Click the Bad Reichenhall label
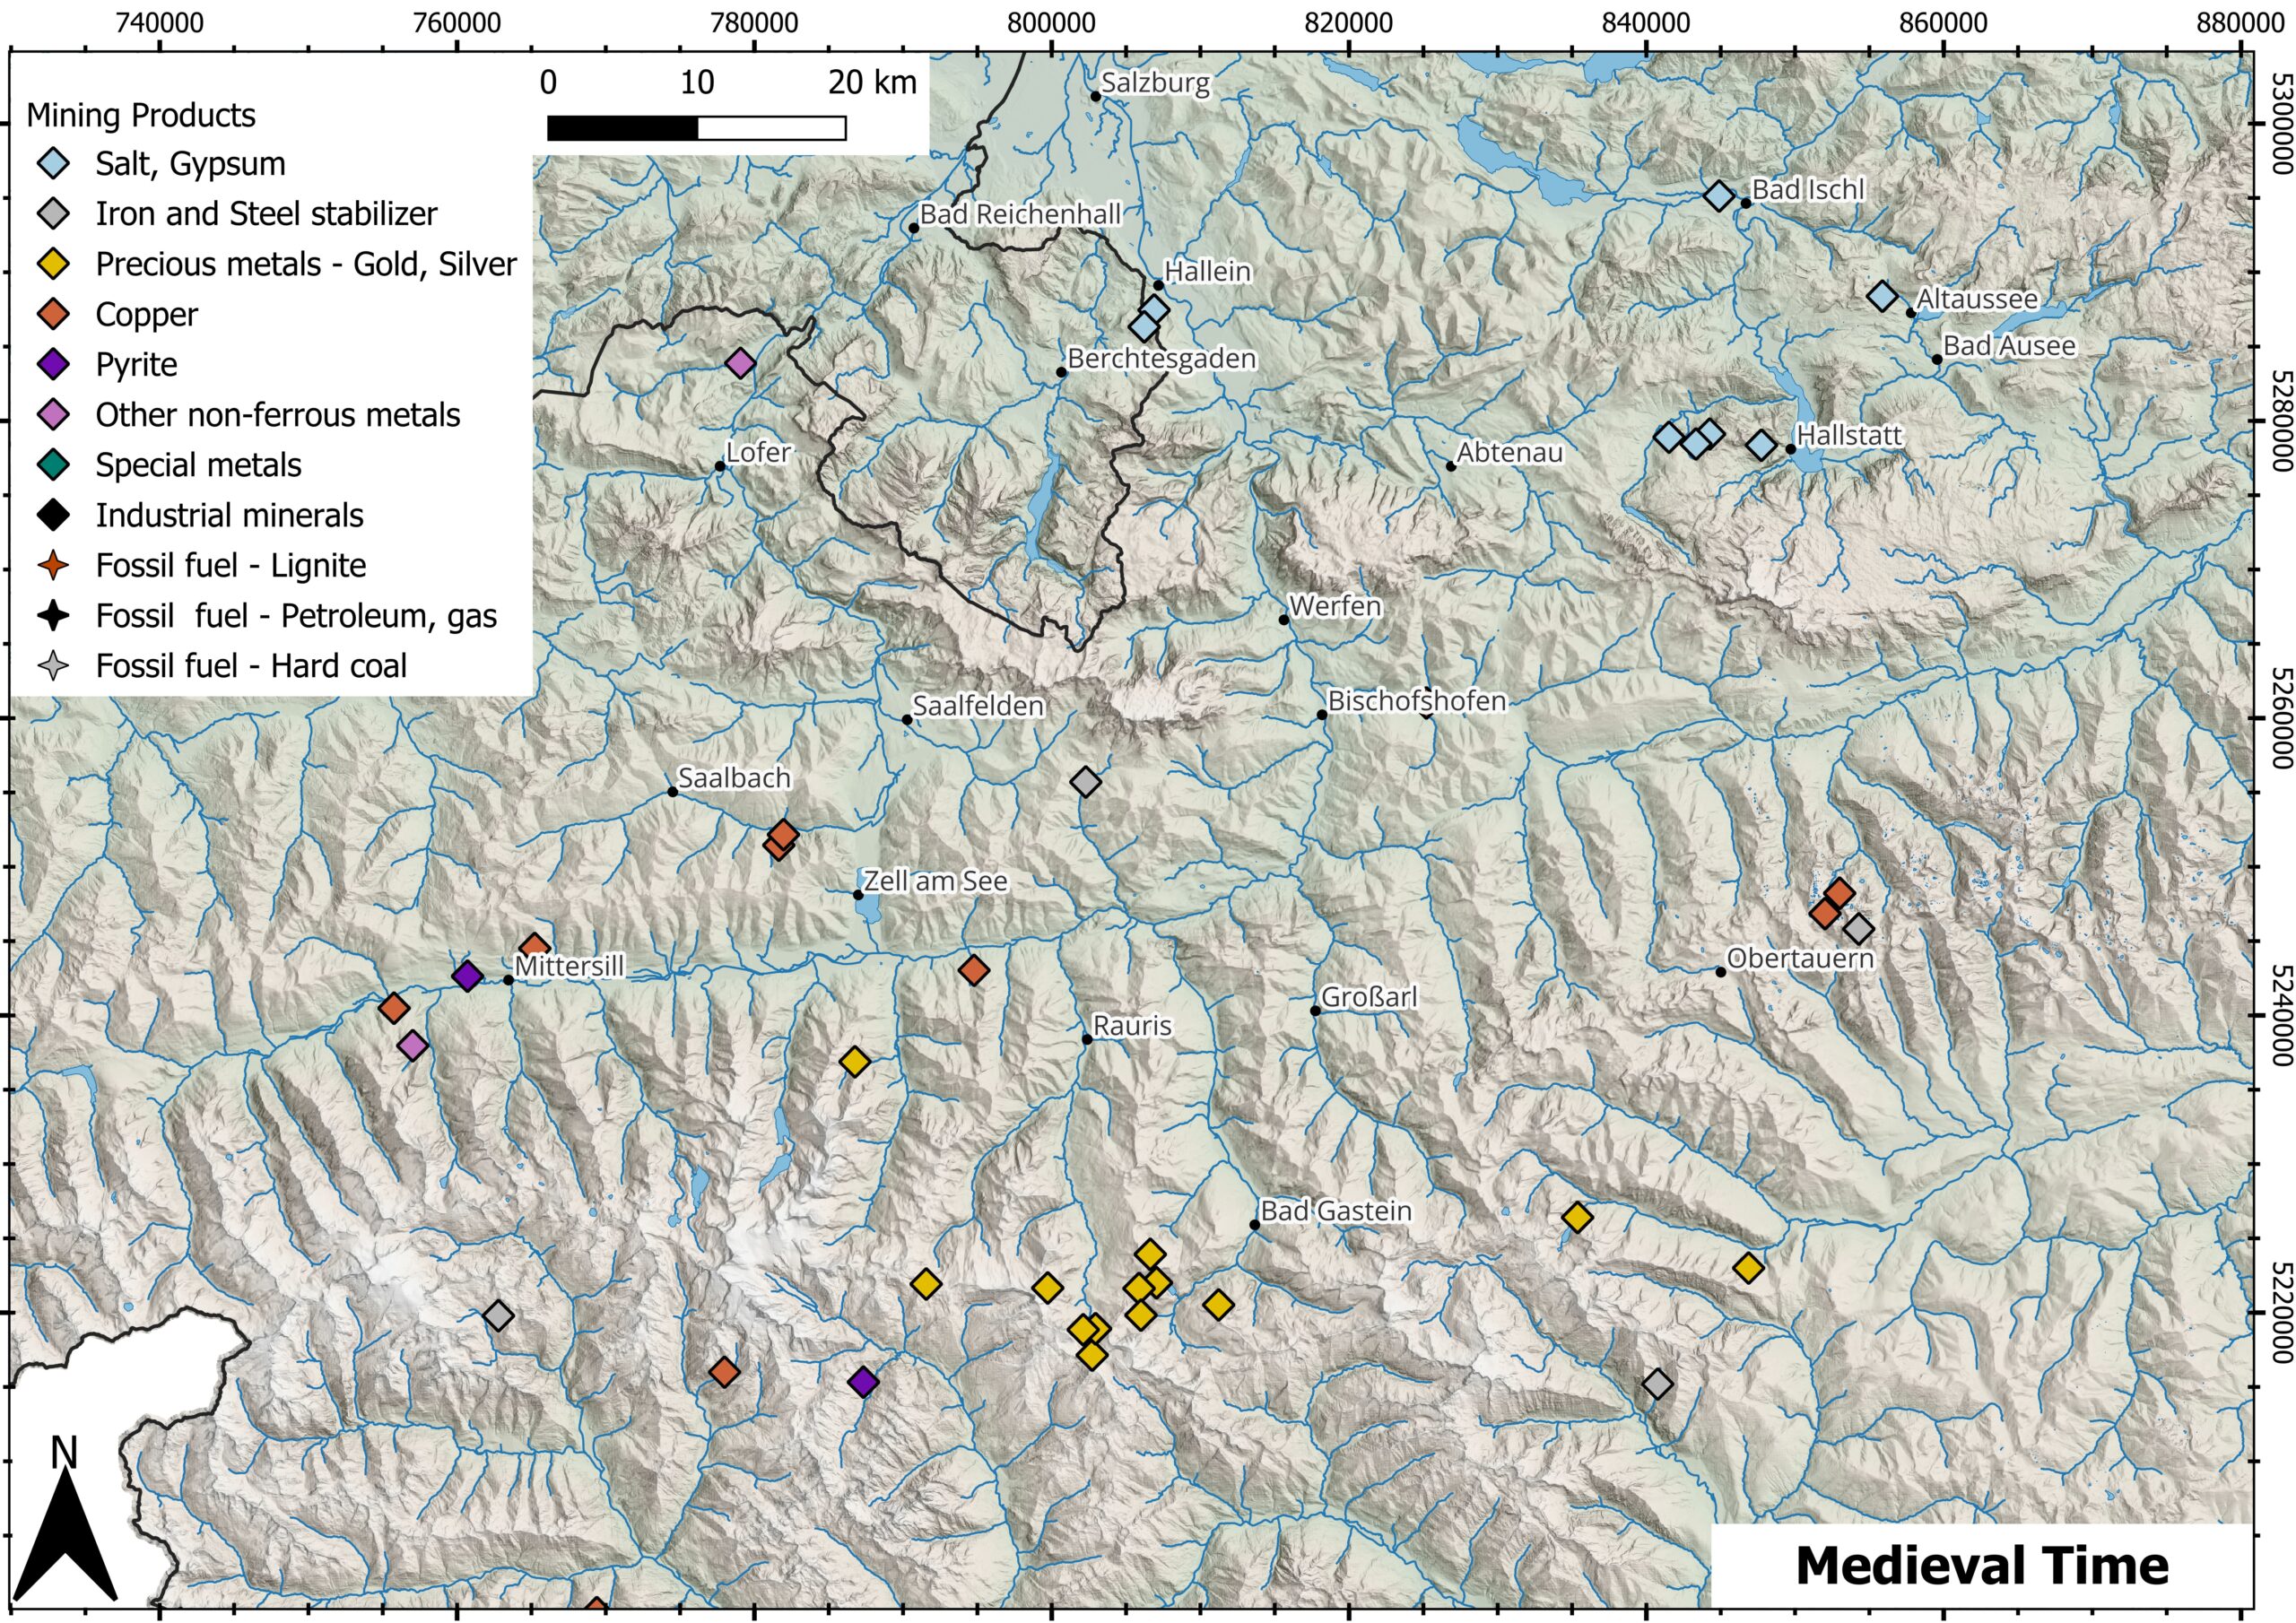Screen dimensions: 2296x1623 click(1020, 214)
